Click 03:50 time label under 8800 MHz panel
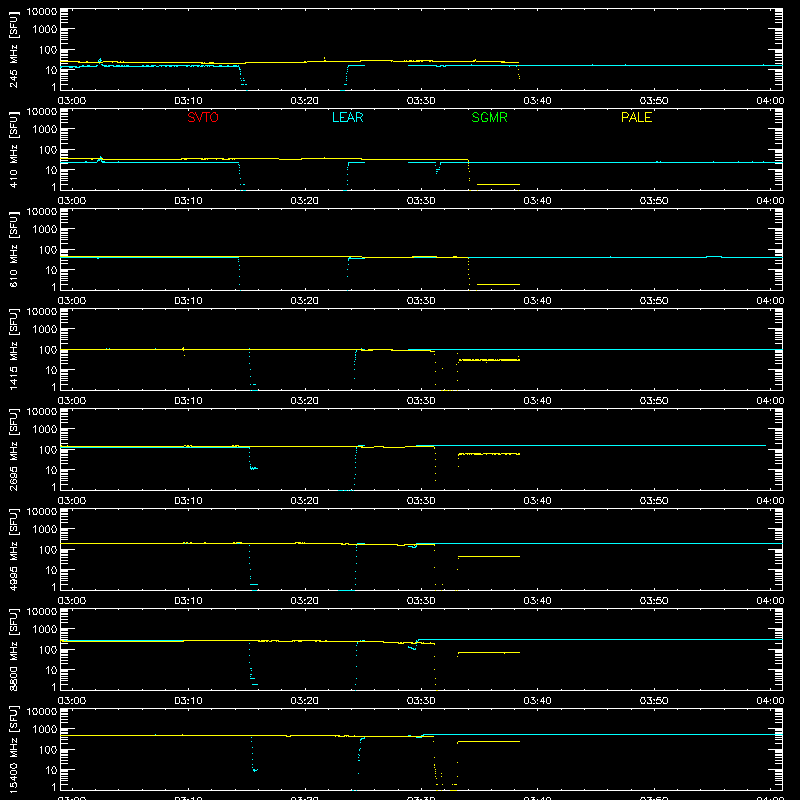 654,701
